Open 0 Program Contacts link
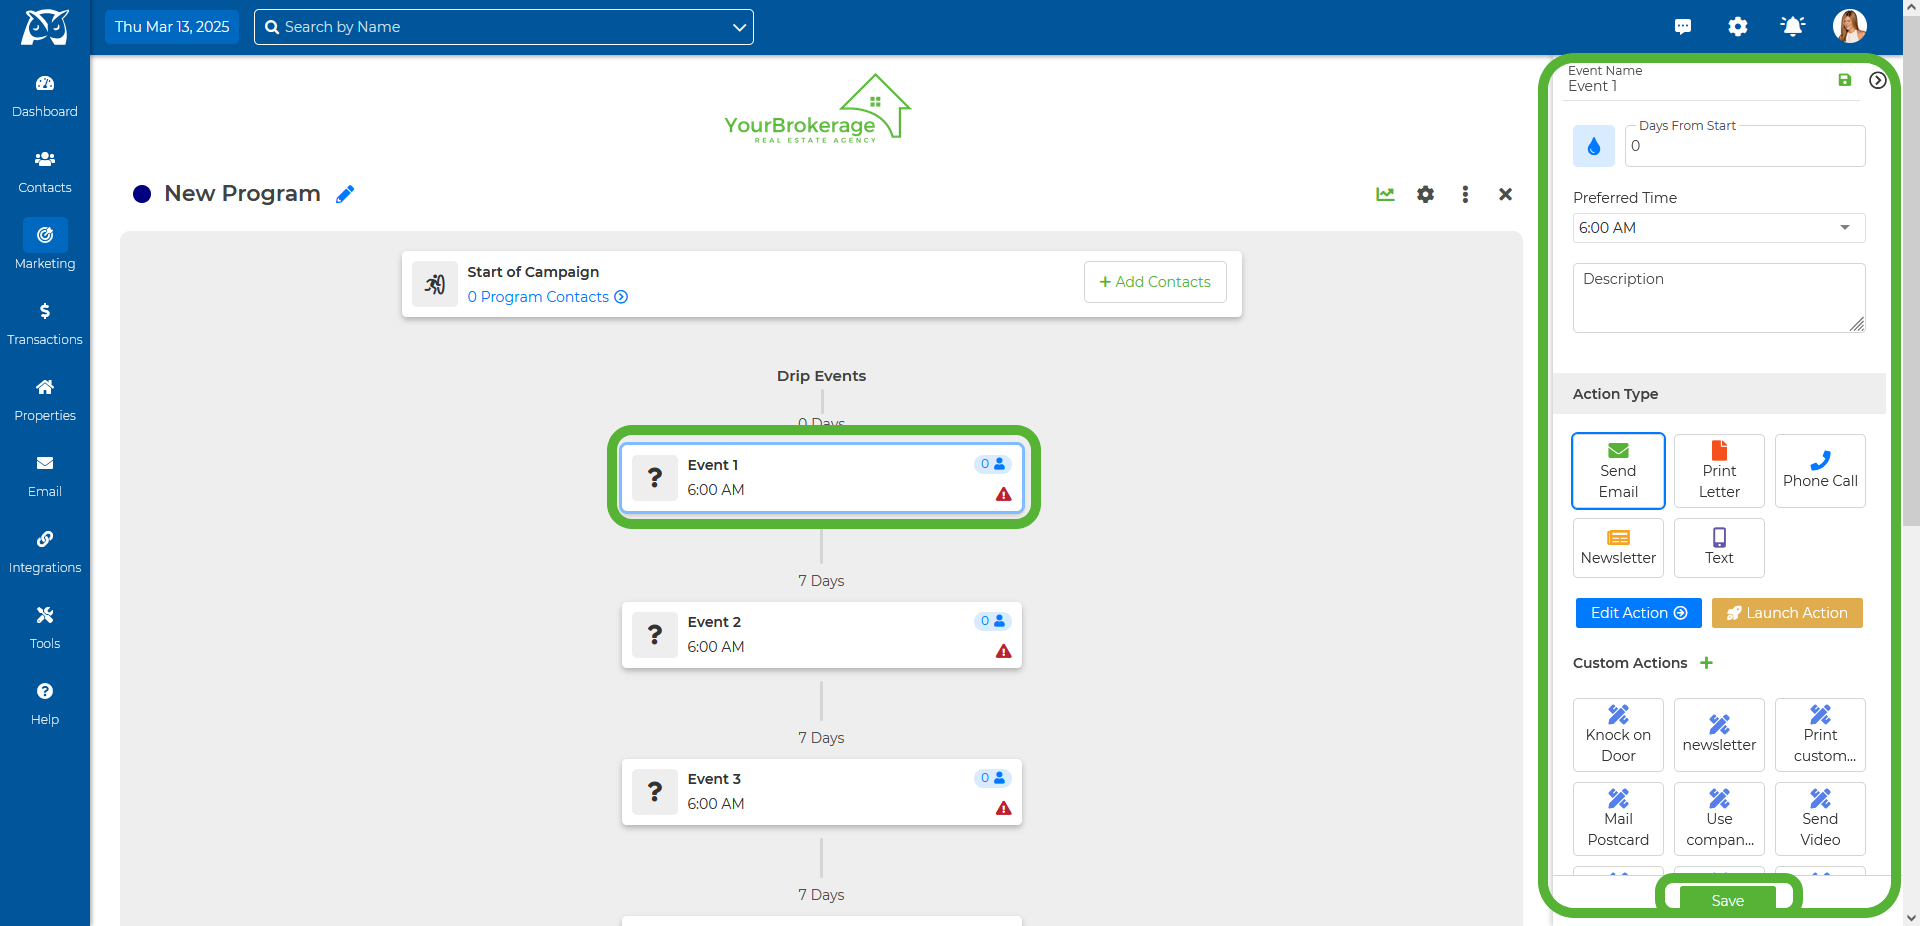Viewport: 1920px width, 926px height. [547, 297]
